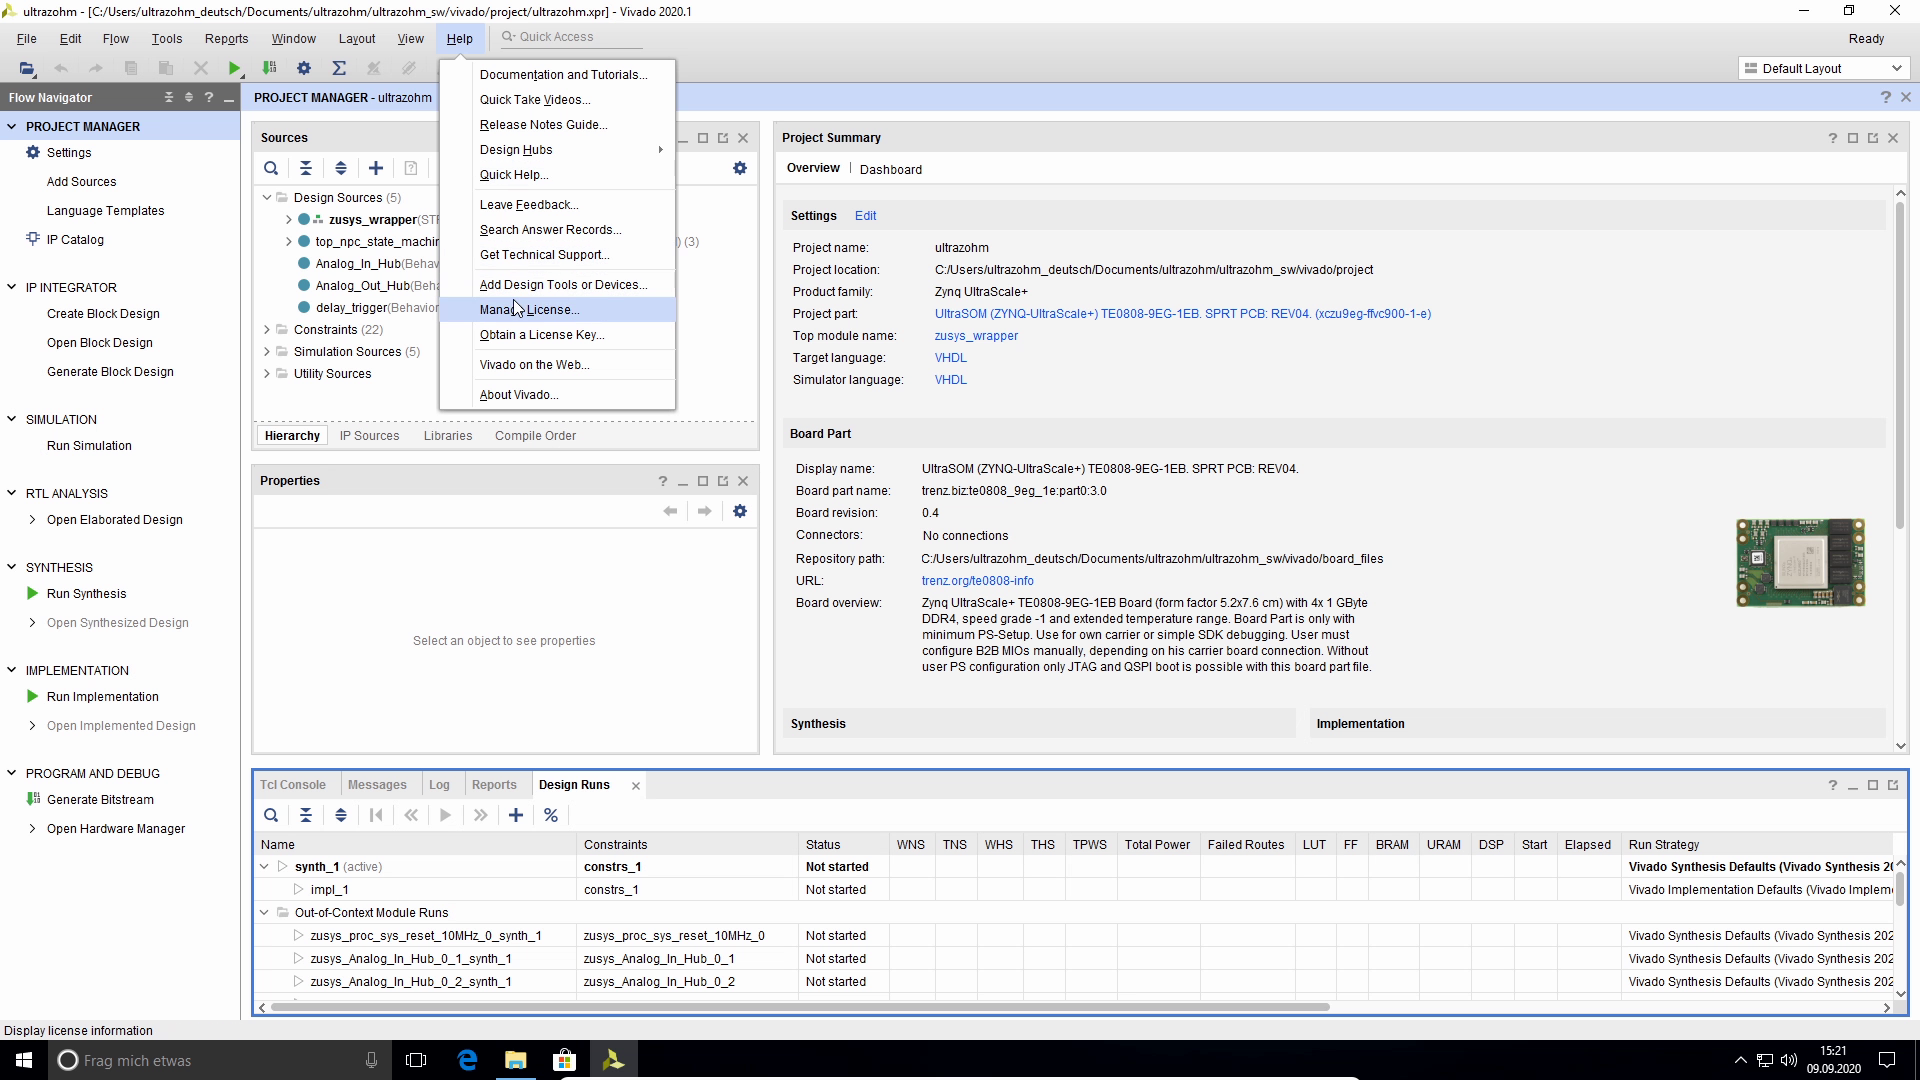Open the trenz.org/te0808-info URL link

[x=977, y=581]
